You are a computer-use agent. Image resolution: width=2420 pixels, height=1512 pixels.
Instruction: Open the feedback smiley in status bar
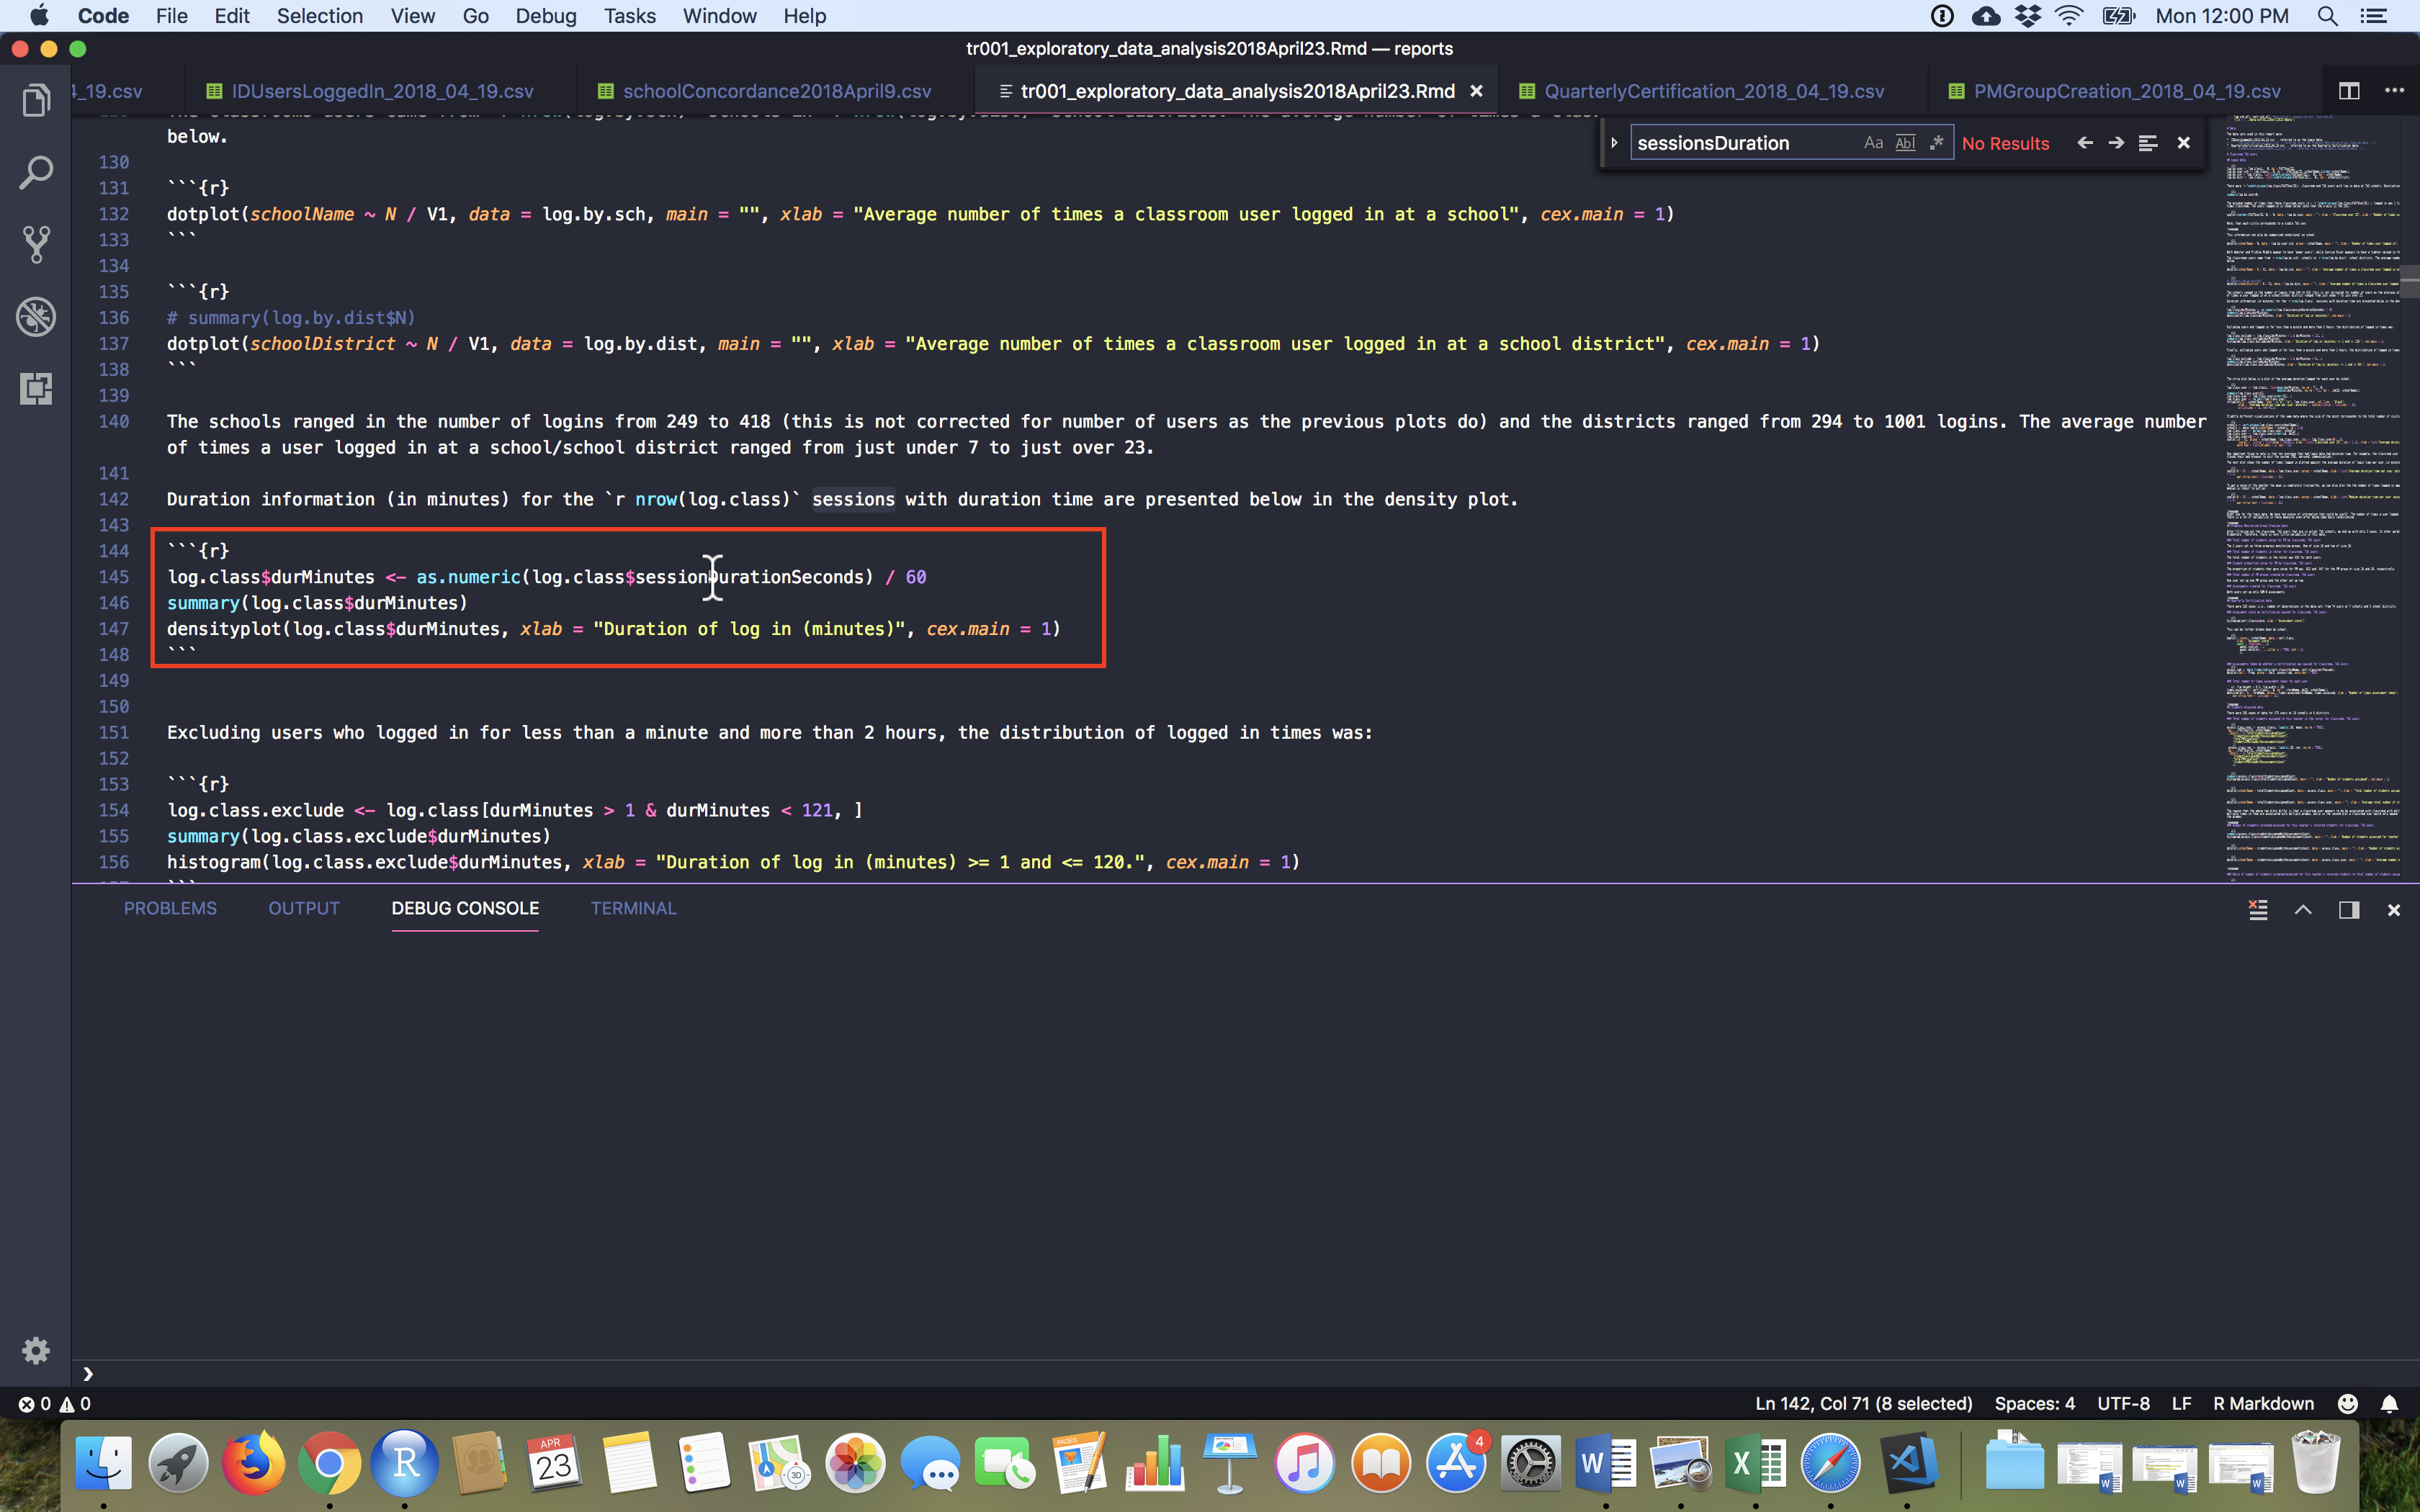coord(2348,1403)
